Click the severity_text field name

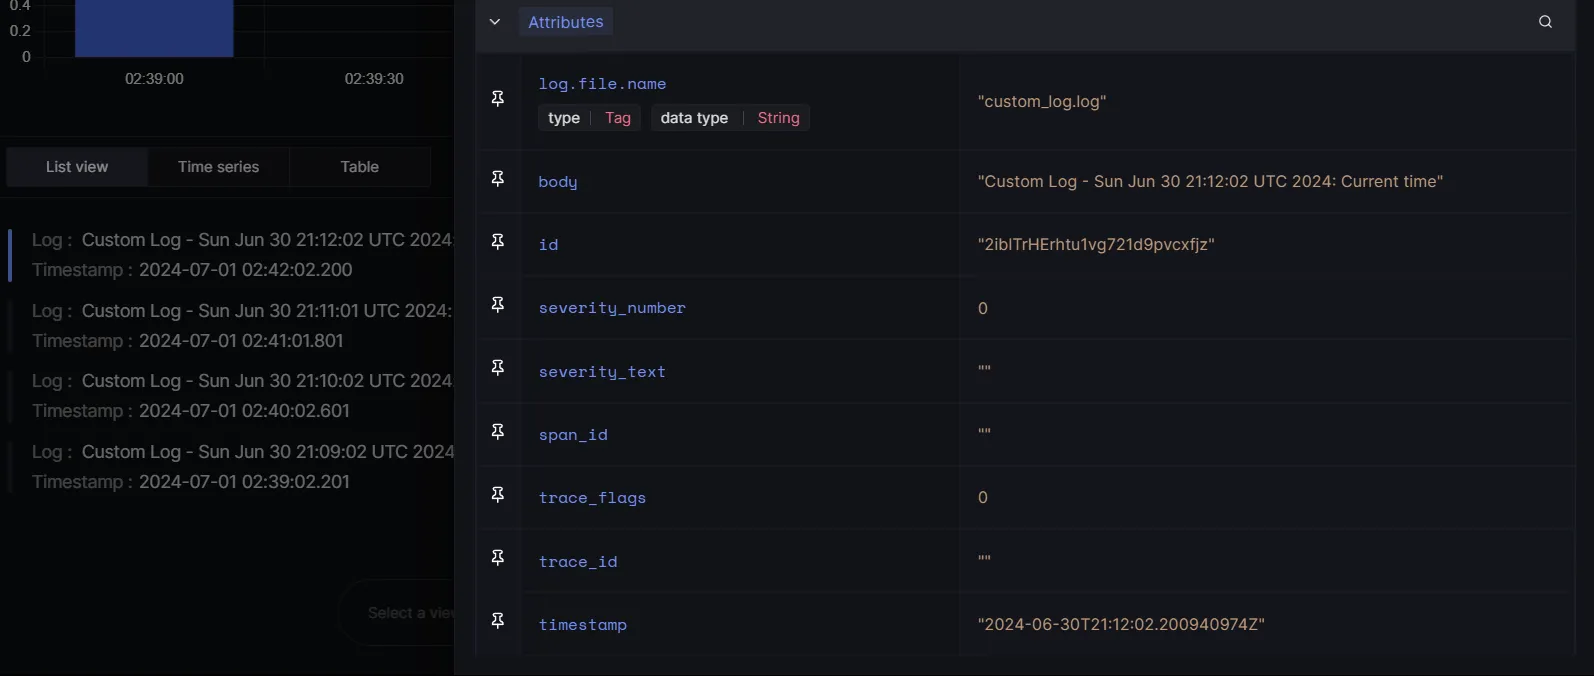pyautogui.click(x=602, y=372)
